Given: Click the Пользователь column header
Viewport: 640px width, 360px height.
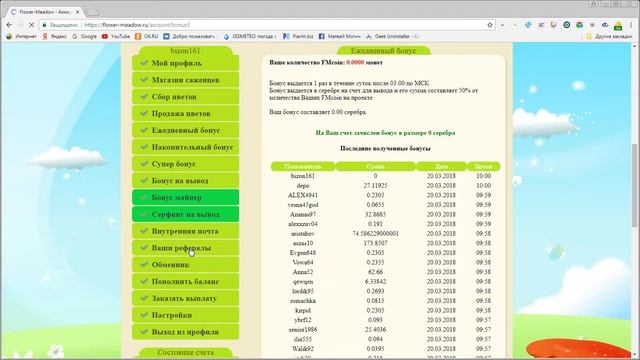Looking at the screenshot, I should [x=303, y=166].
